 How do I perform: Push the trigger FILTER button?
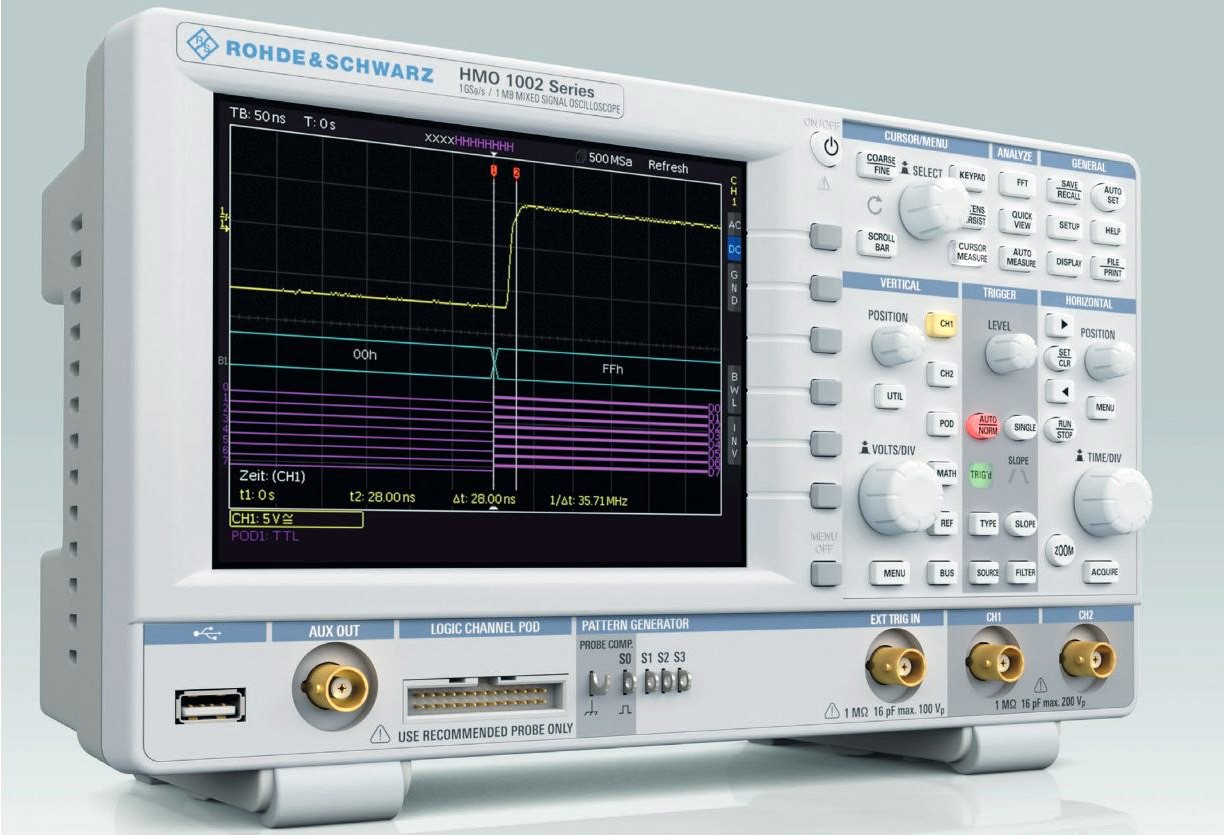tap(1022, 572)
